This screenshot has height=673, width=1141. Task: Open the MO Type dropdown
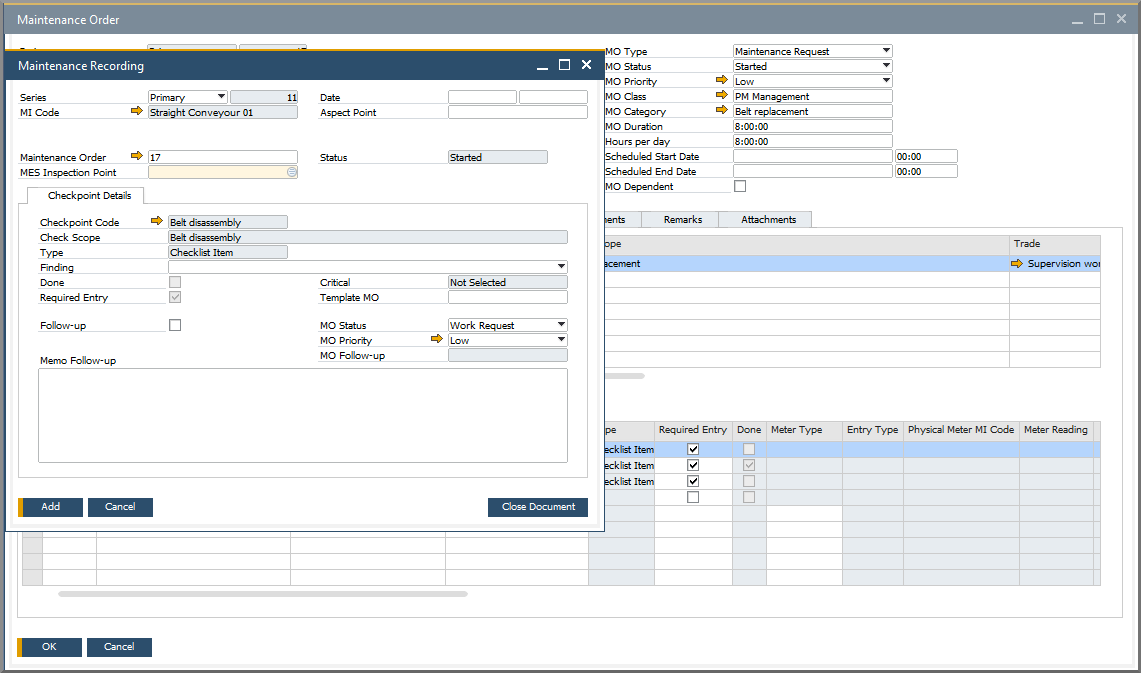(x=885, y=51)
